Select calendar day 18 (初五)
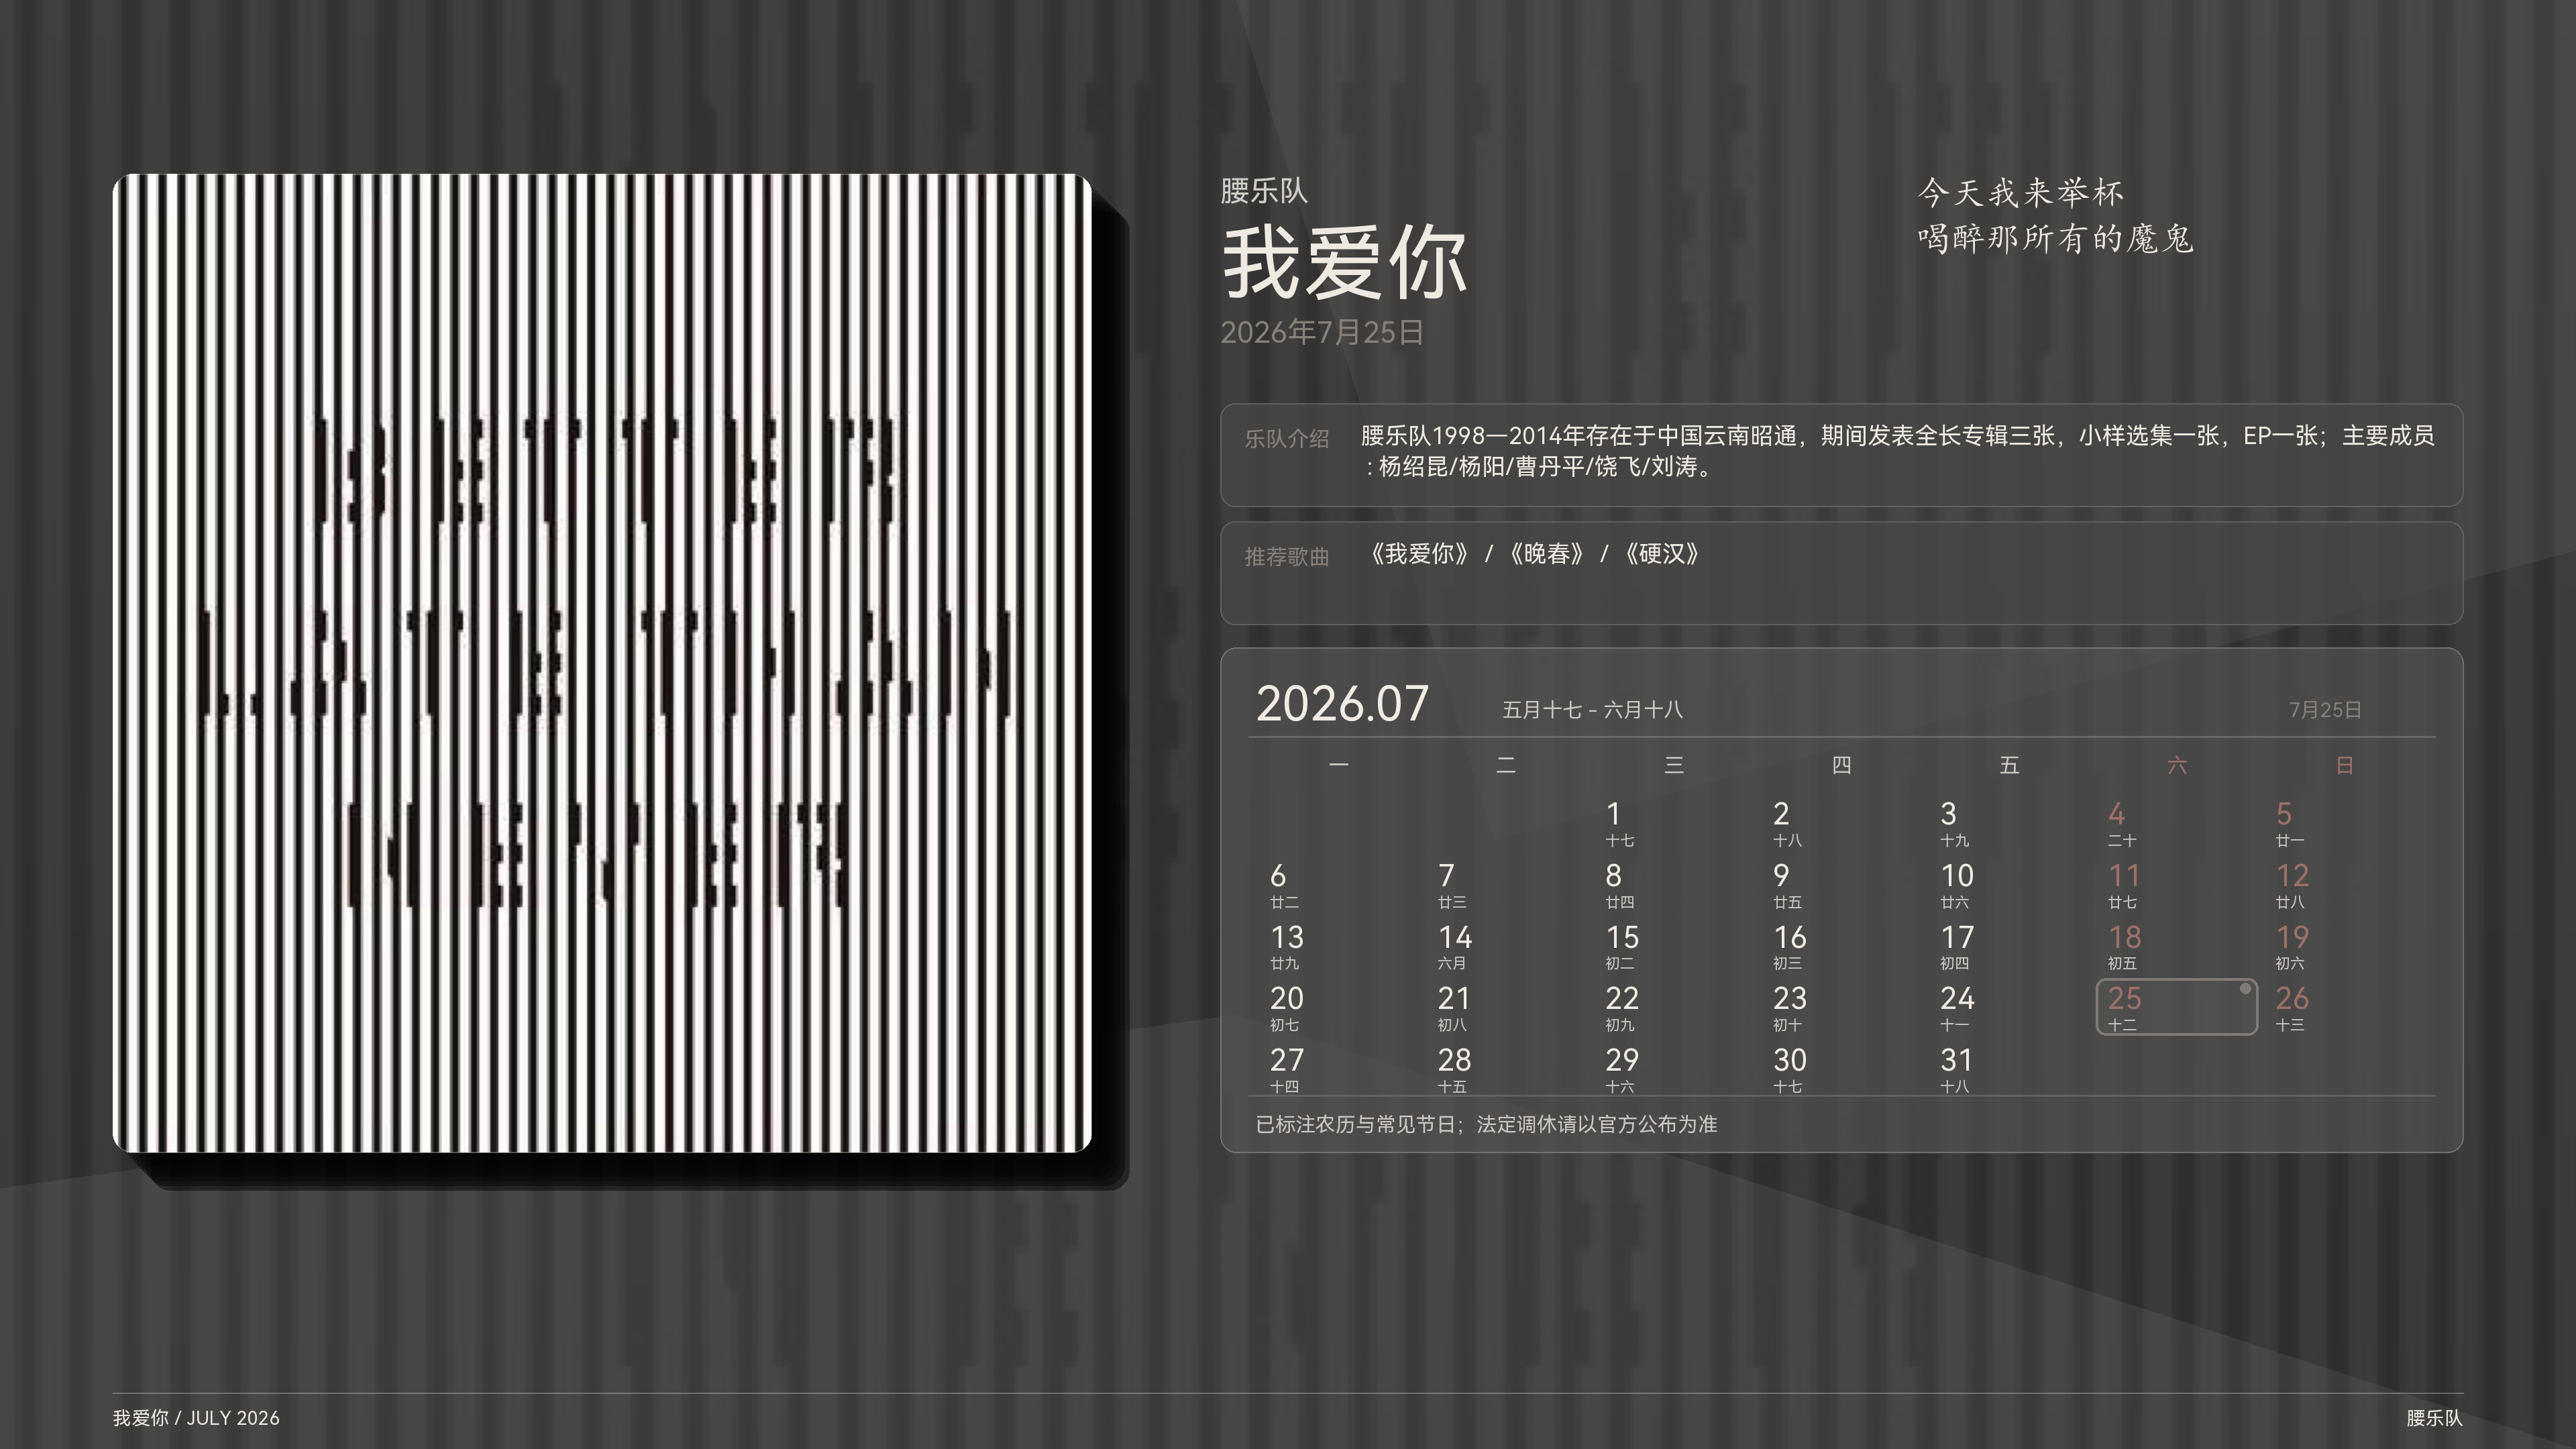Viewport: 2576px width, 1449px height. point(2124,946)
